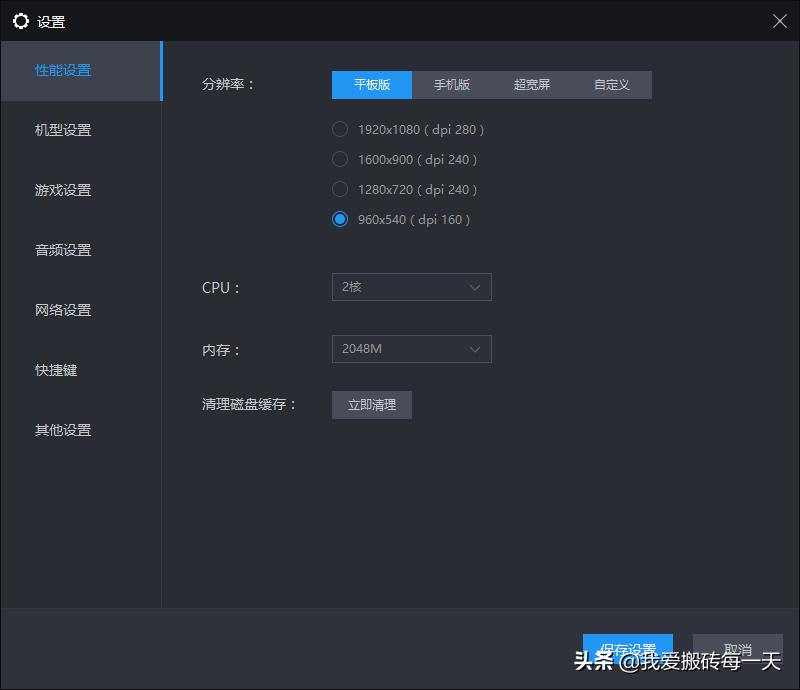
Task: Switch to the 超宽屏 resolution tab
Action: pyautogui.click(x=531, y=85)
